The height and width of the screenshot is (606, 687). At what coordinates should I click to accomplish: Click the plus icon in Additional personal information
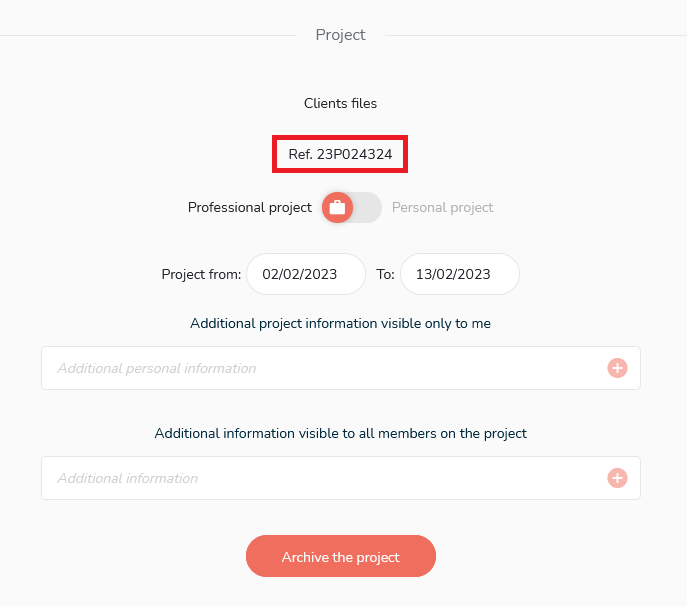click(x=617, y=368)
